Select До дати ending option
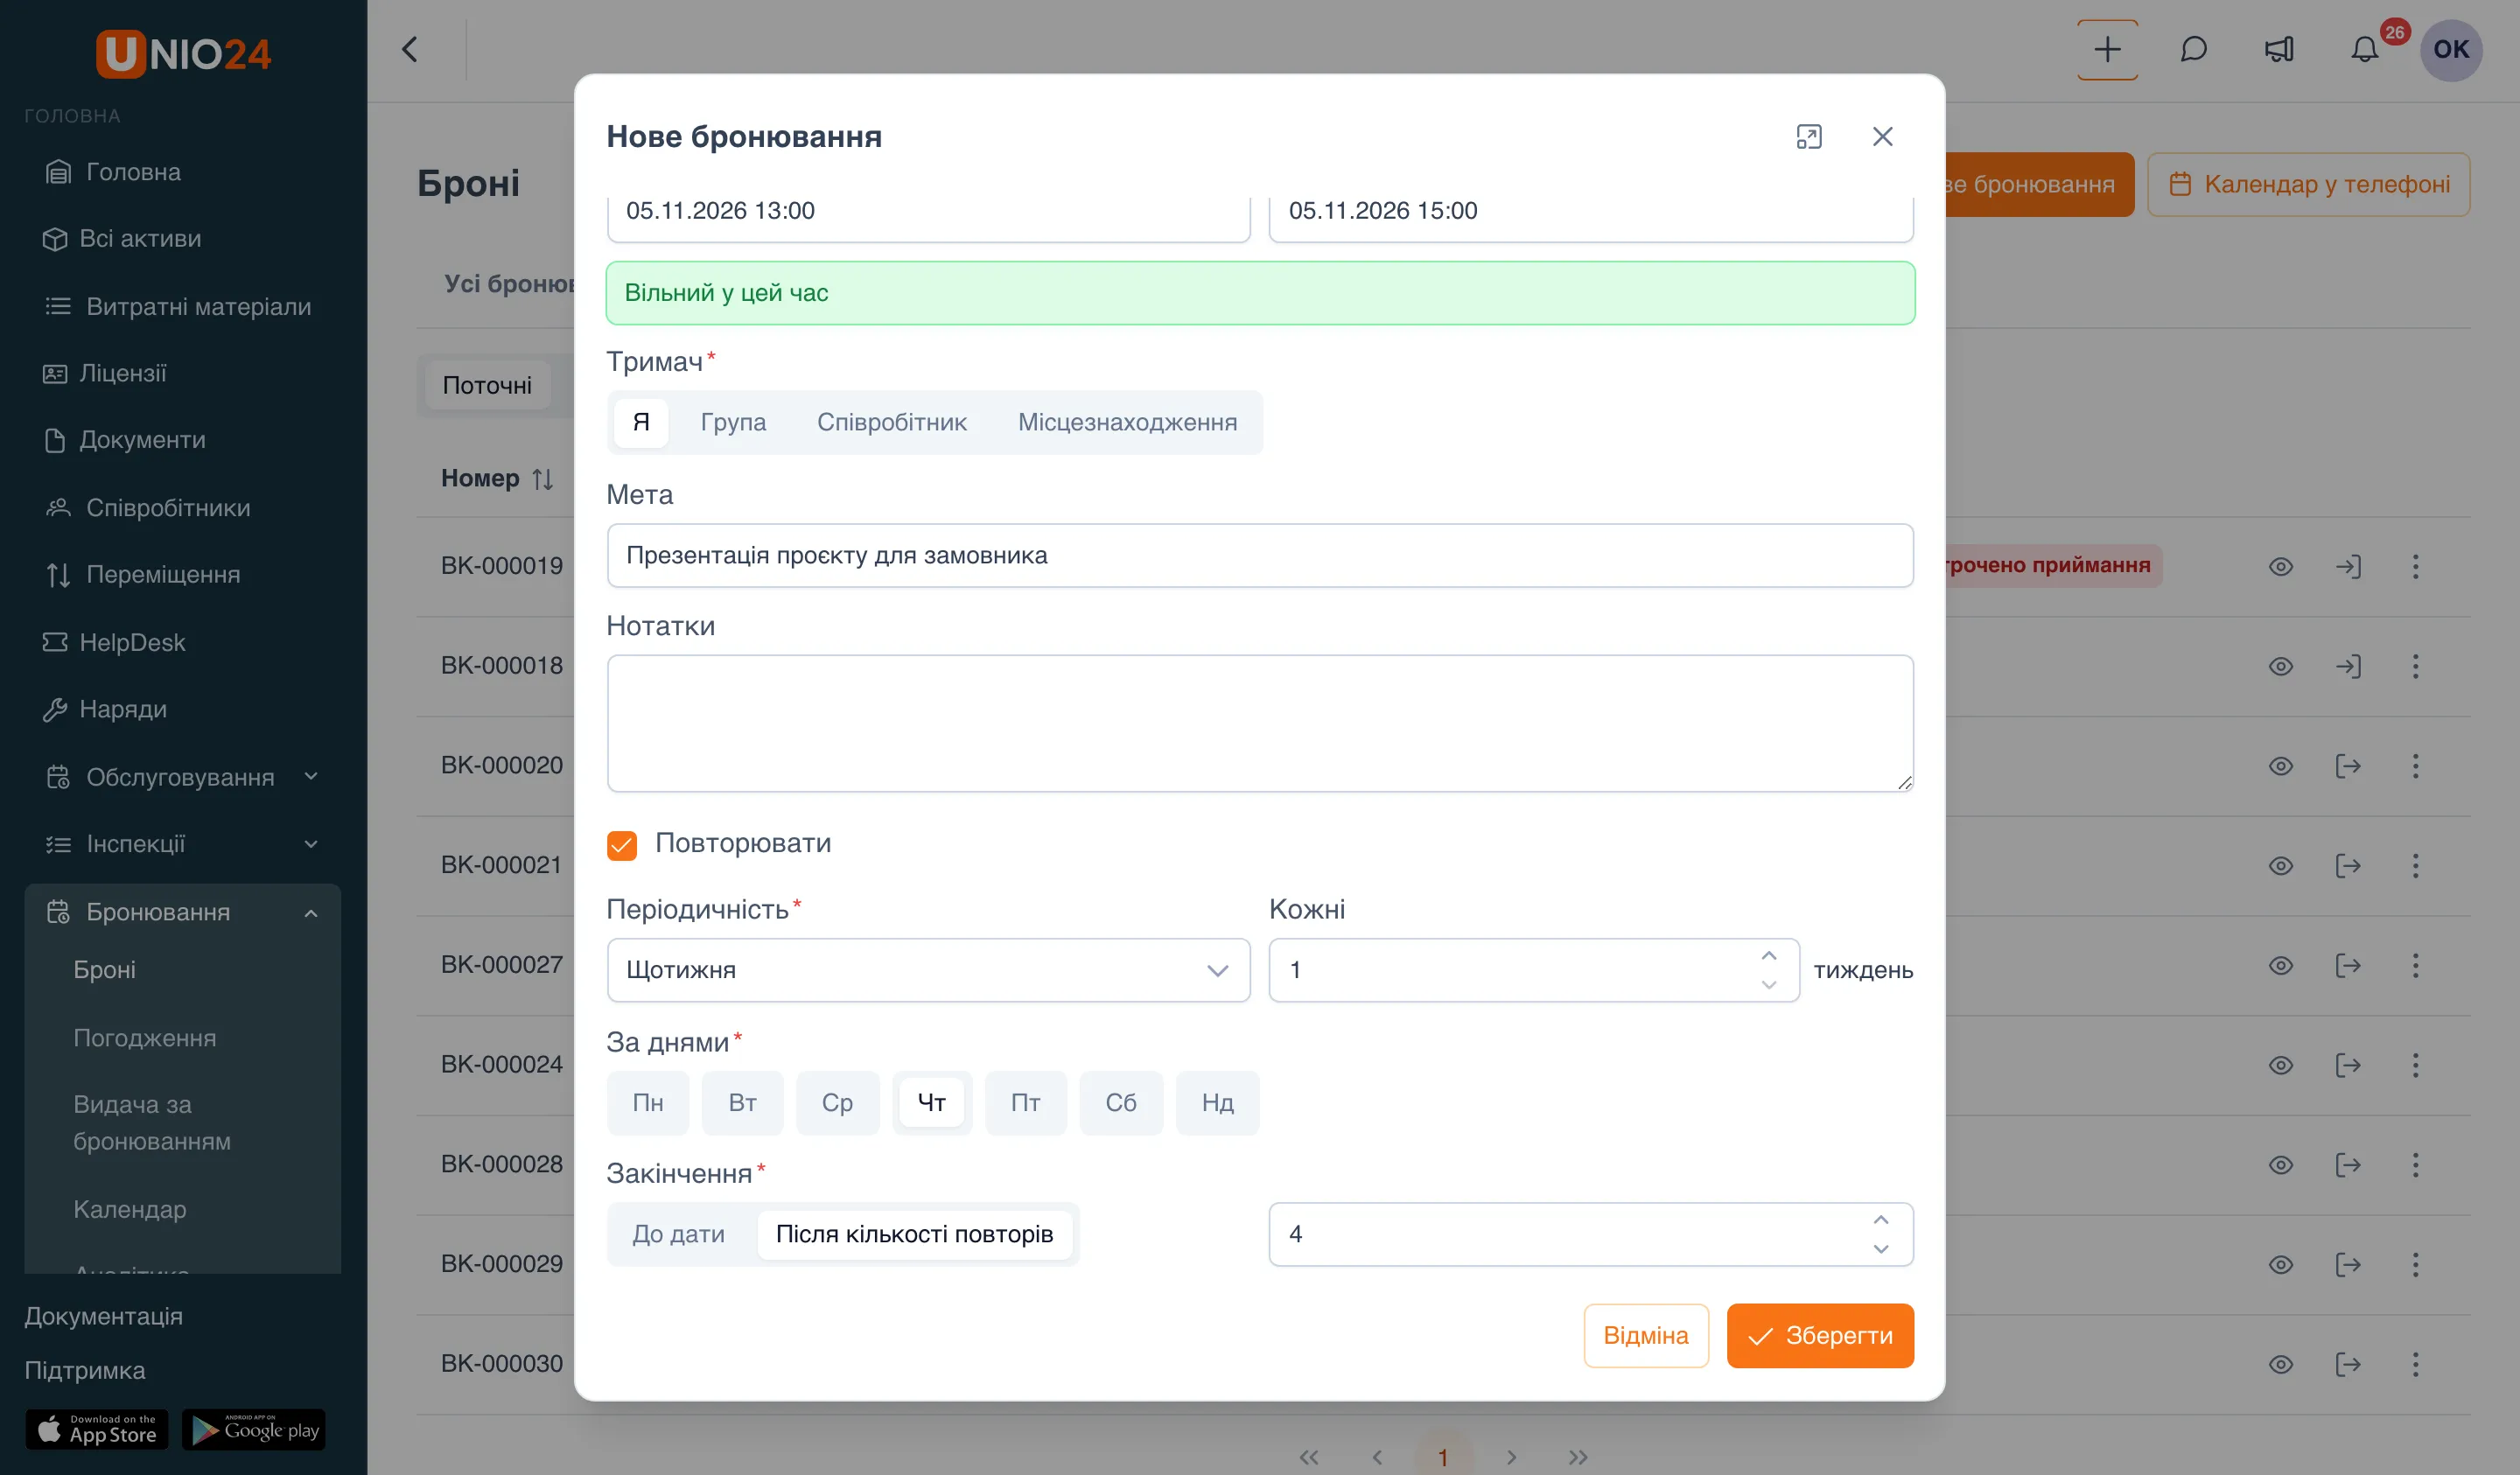This screenshot has height=1475, width=2520. [678, 1234]
